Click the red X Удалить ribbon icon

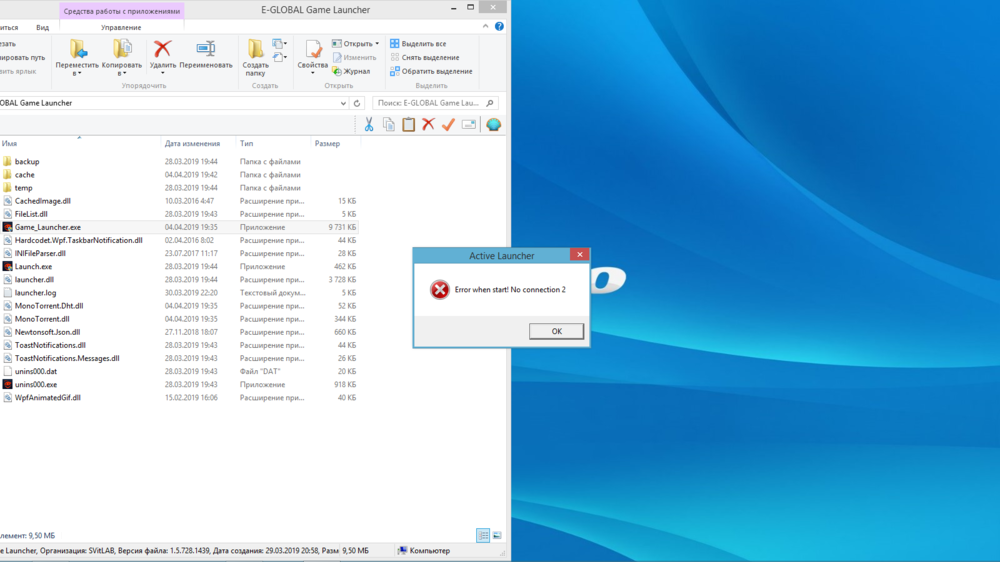click(x=163, y=50)
